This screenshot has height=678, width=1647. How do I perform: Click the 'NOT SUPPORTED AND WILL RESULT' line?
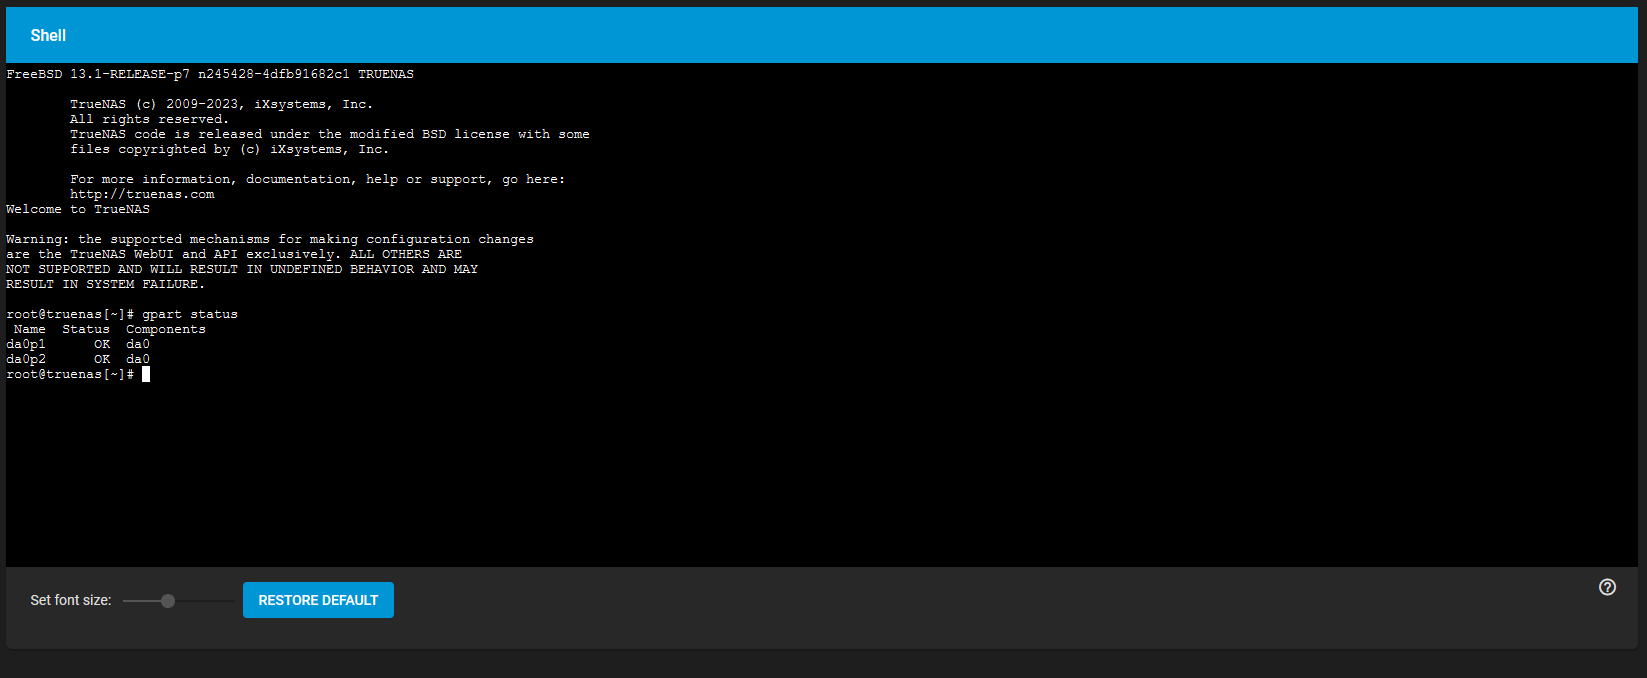point(242,269)
